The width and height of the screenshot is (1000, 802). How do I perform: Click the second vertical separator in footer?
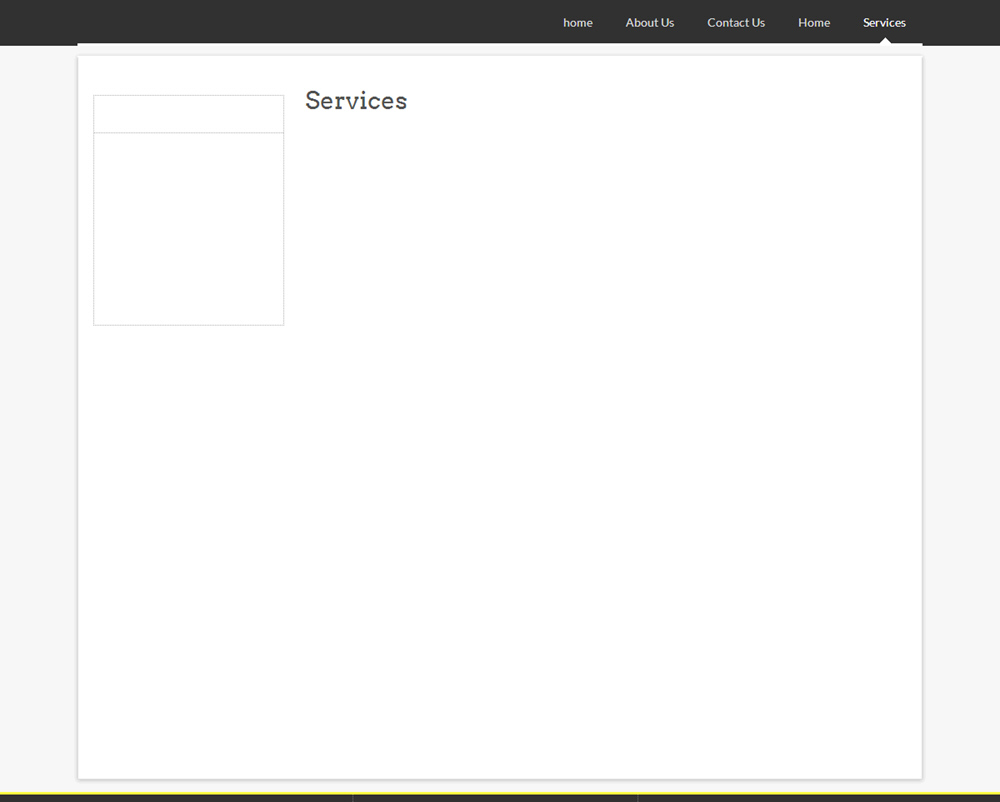[638, 799]
